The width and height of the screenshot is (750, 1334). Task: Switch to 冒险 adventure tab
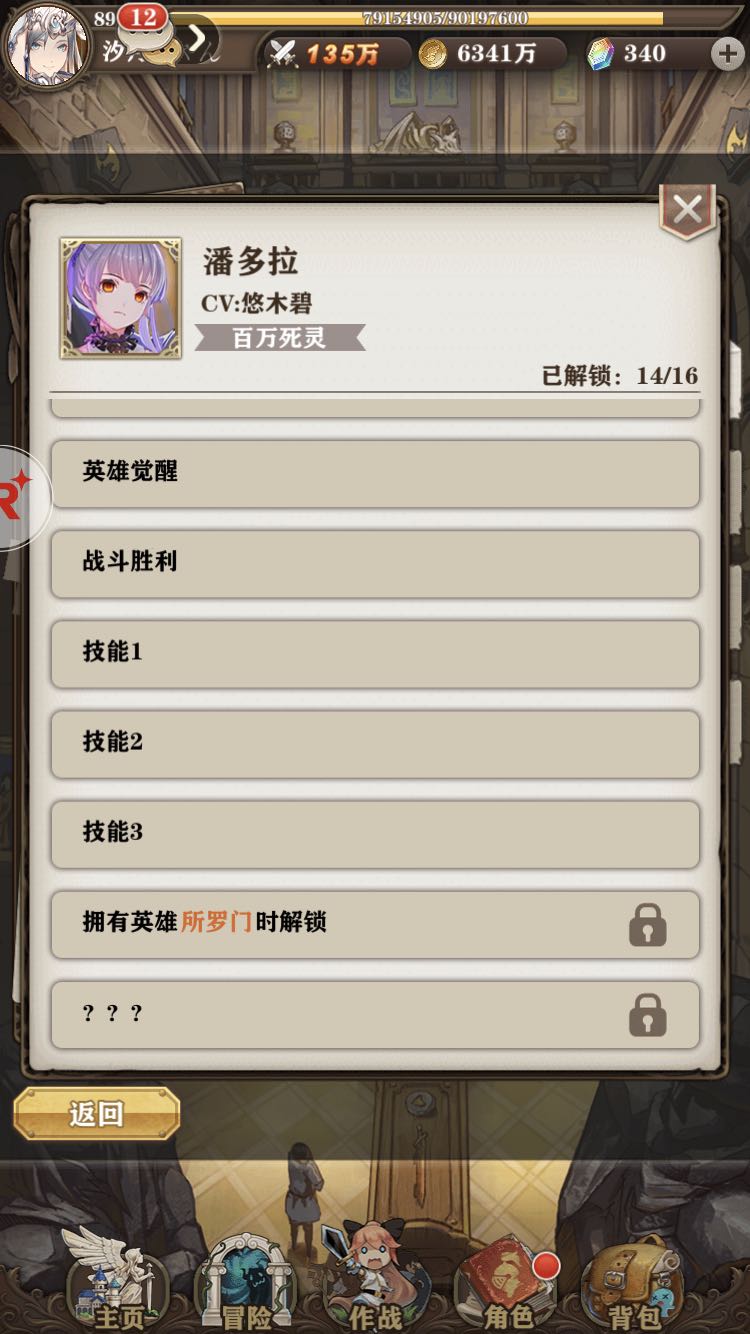[x=245, y=1284]
